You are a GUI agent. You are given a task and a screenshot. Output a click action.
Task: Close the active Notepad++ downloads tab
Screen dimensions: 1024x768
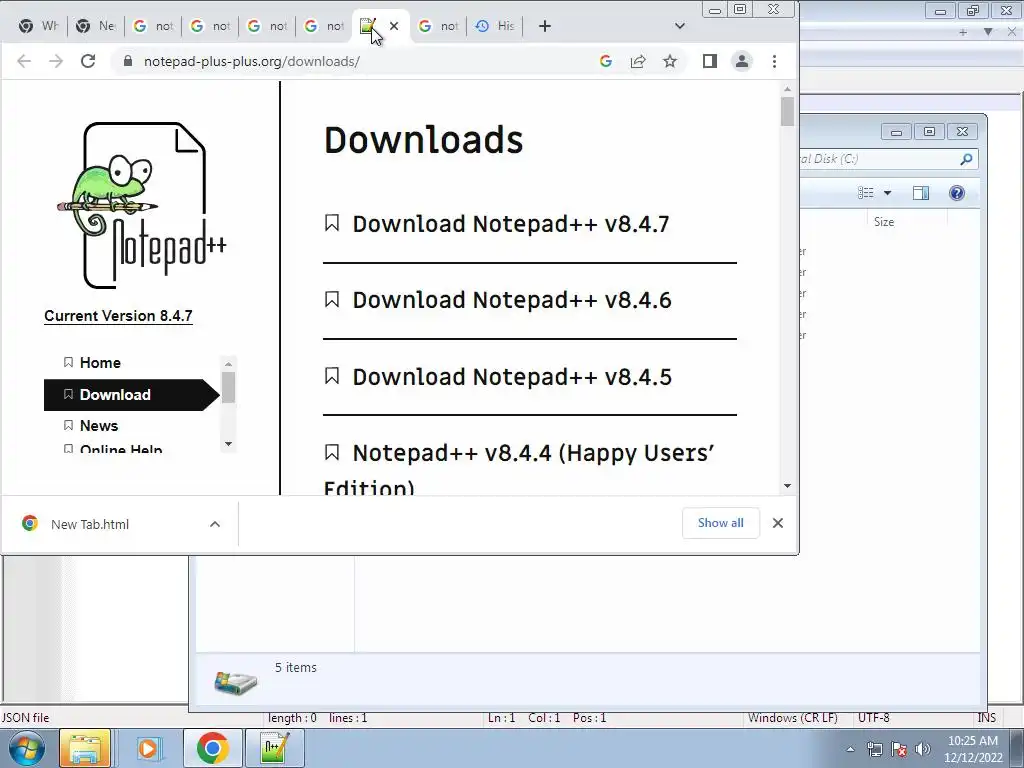pos(394,26)
